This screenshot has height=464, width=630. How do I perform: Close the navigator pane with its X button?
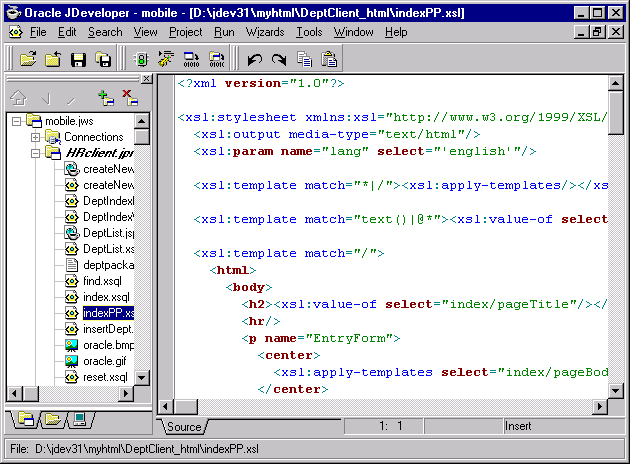146,78
